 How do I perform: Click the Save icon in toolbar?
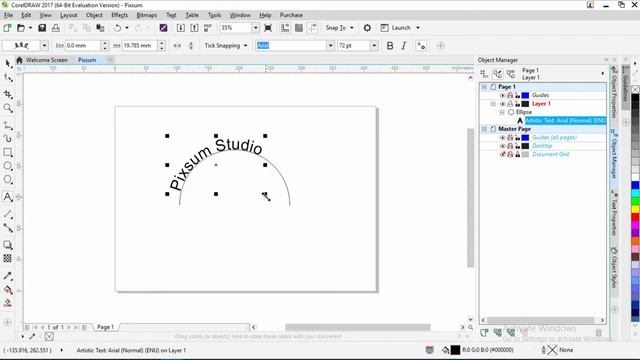[42, 28]
